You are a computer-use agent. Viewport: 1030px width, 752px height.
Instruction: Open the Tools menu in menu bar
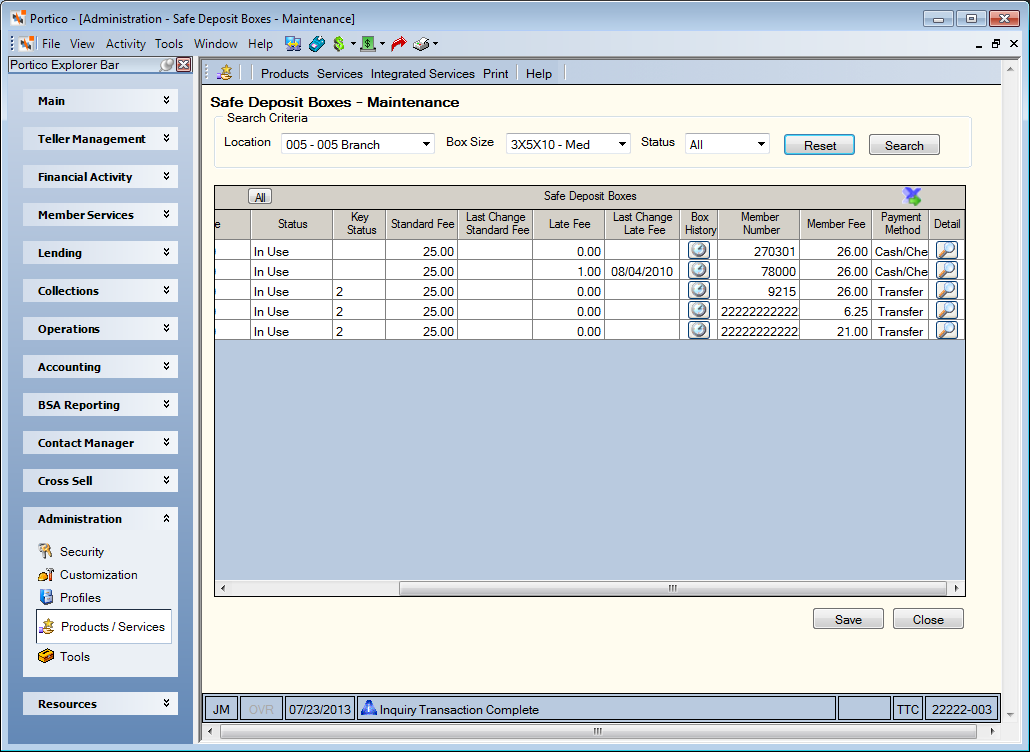169,44
